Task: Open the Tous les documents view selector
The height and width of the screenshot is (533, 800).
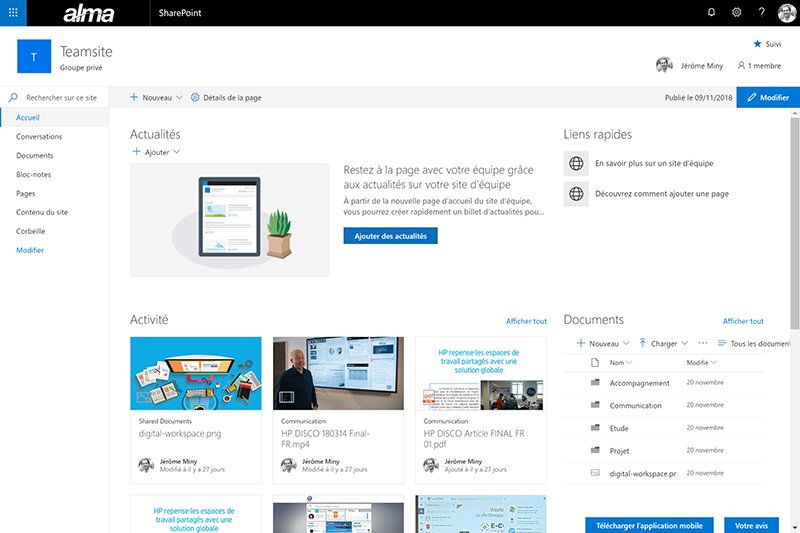Action: (x=755, y=343)
